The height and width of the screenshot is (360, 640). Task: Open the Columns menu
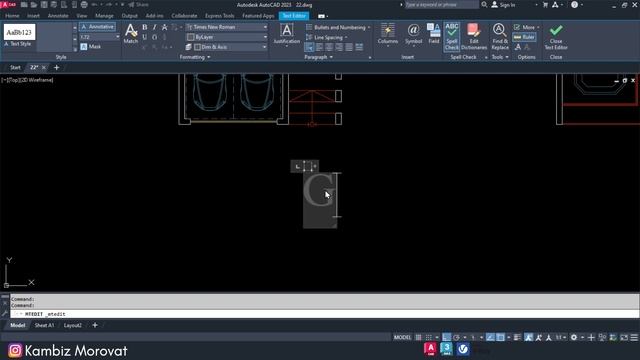pyautogui.click(x=388, y=34)
